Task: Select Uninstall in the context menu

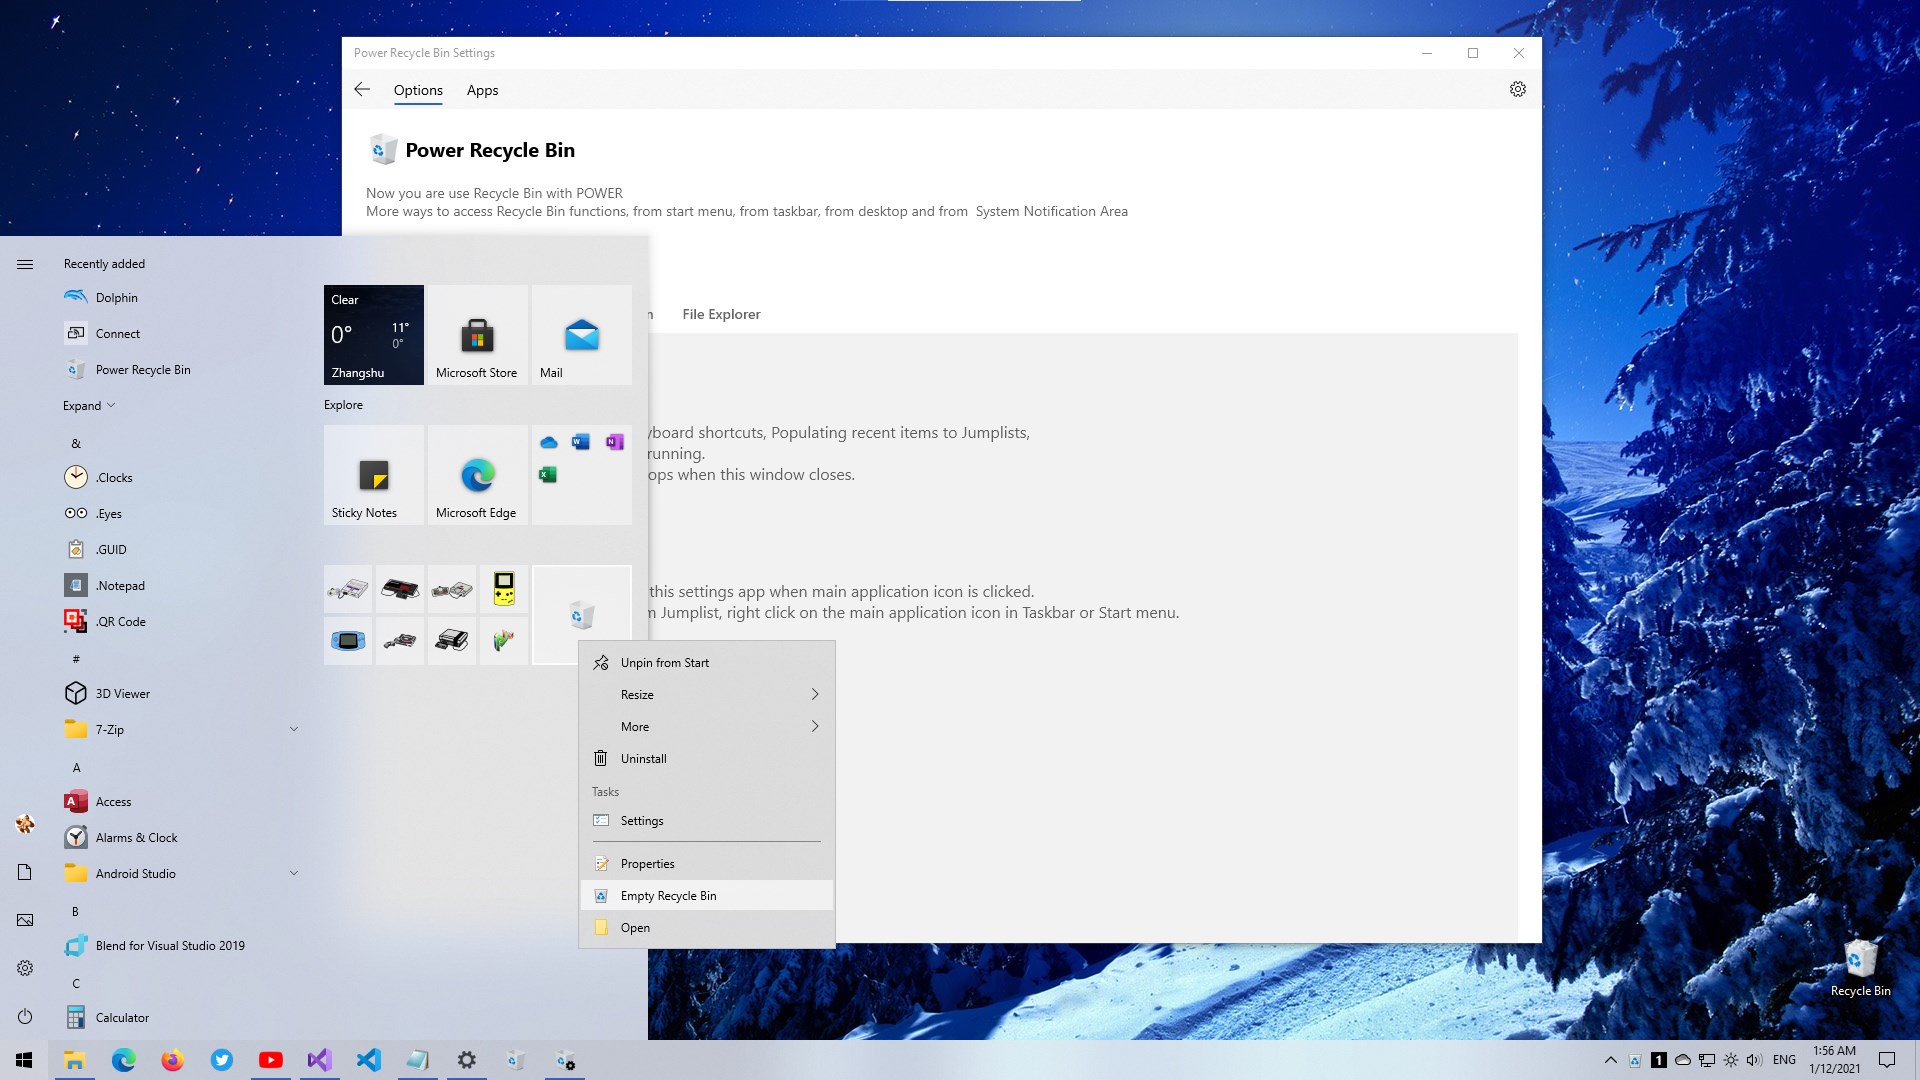Action: click(x=707, y=759)
